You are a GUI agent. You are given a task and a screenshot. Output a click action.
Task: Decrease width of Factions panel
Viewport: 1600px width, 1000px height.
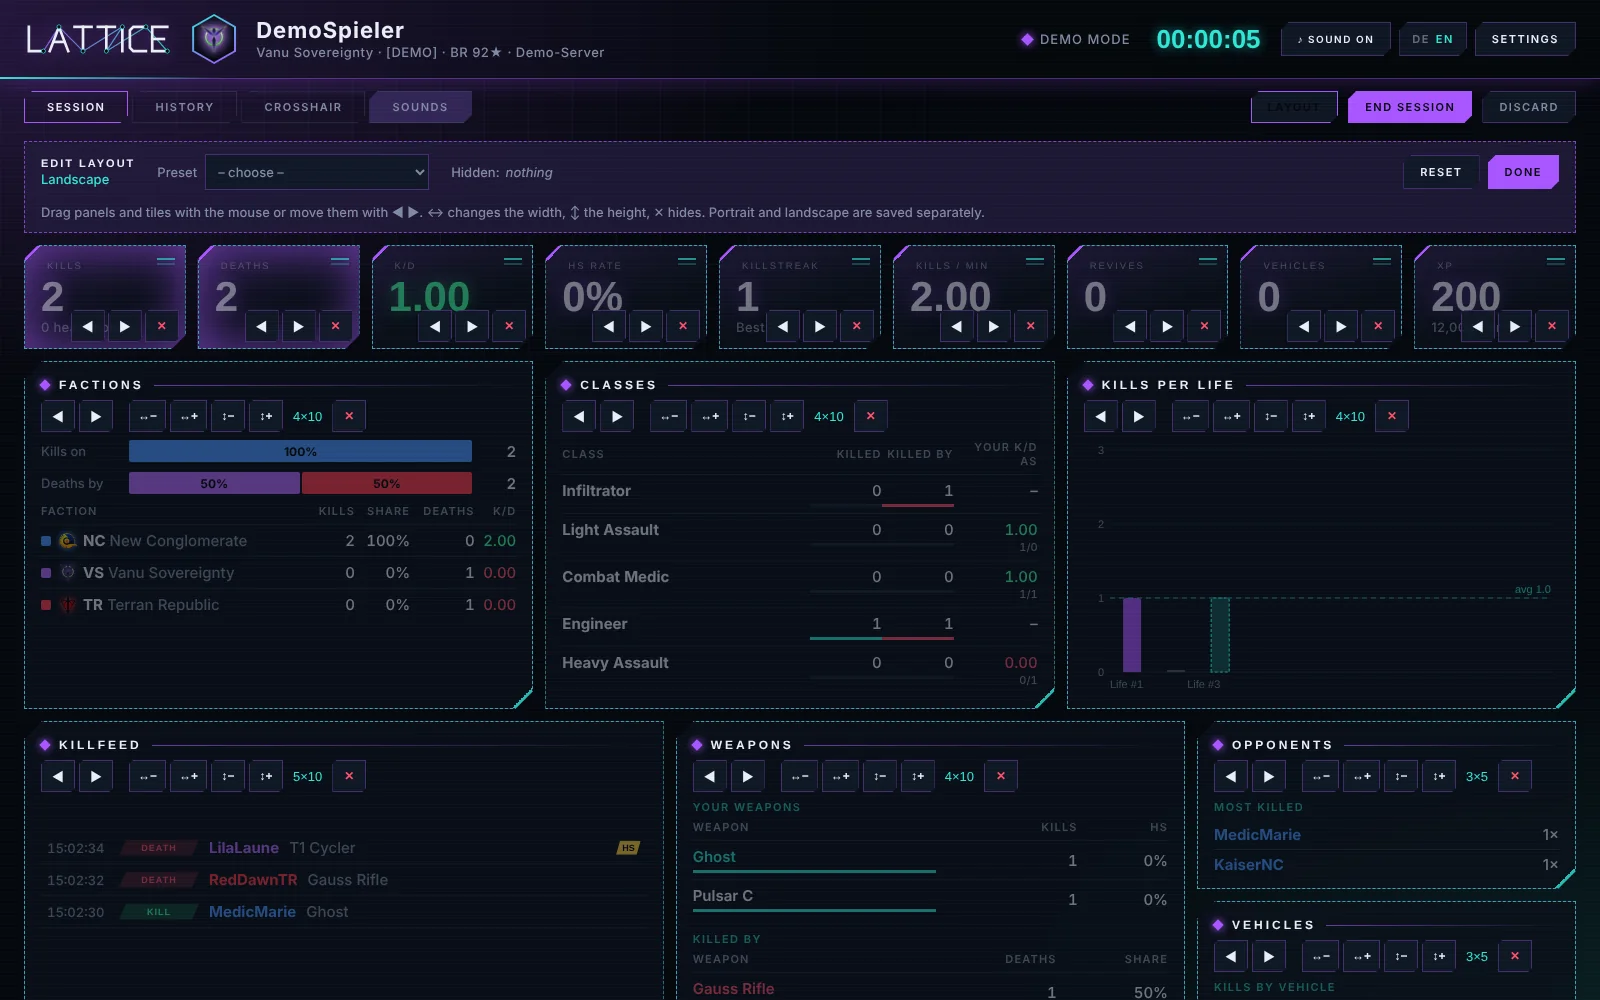[x=148, y=416]
